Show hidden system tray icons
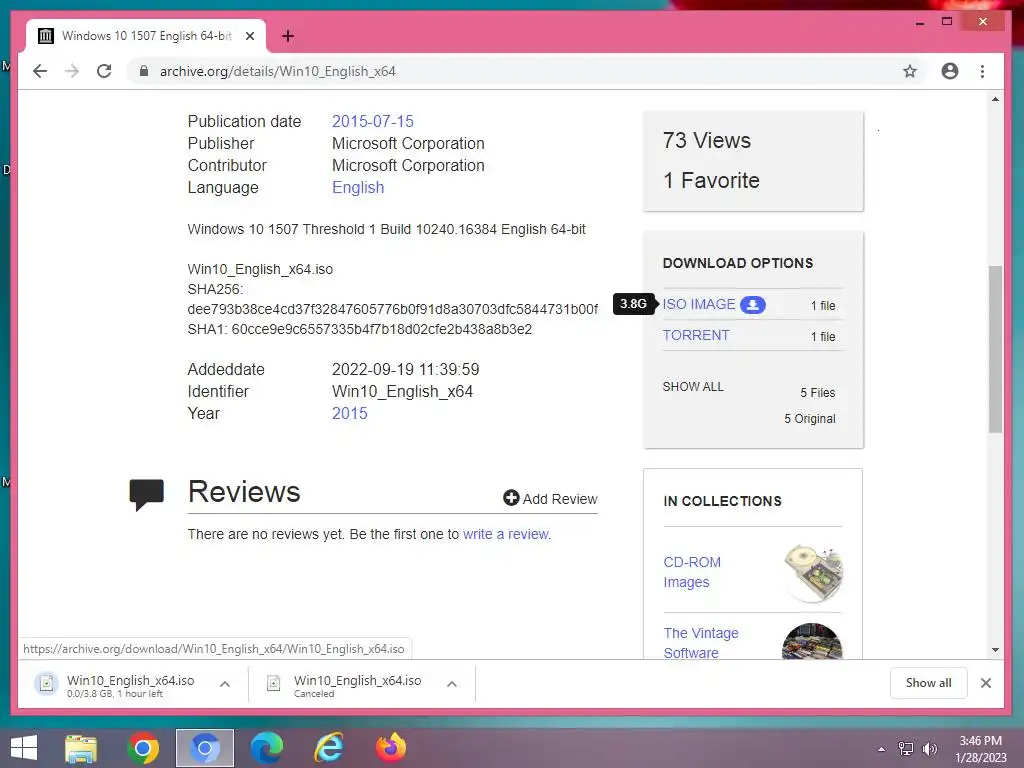 [x=881, y=749]
